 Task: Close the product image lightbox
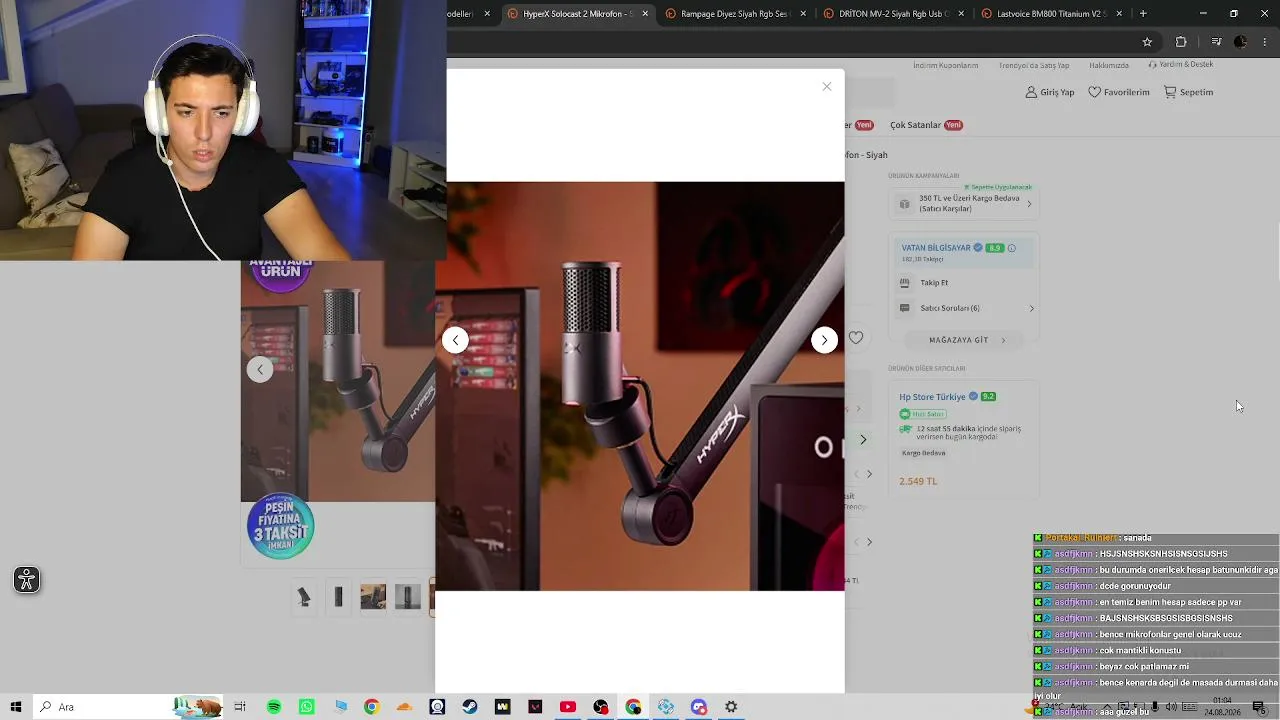point(827,87)
